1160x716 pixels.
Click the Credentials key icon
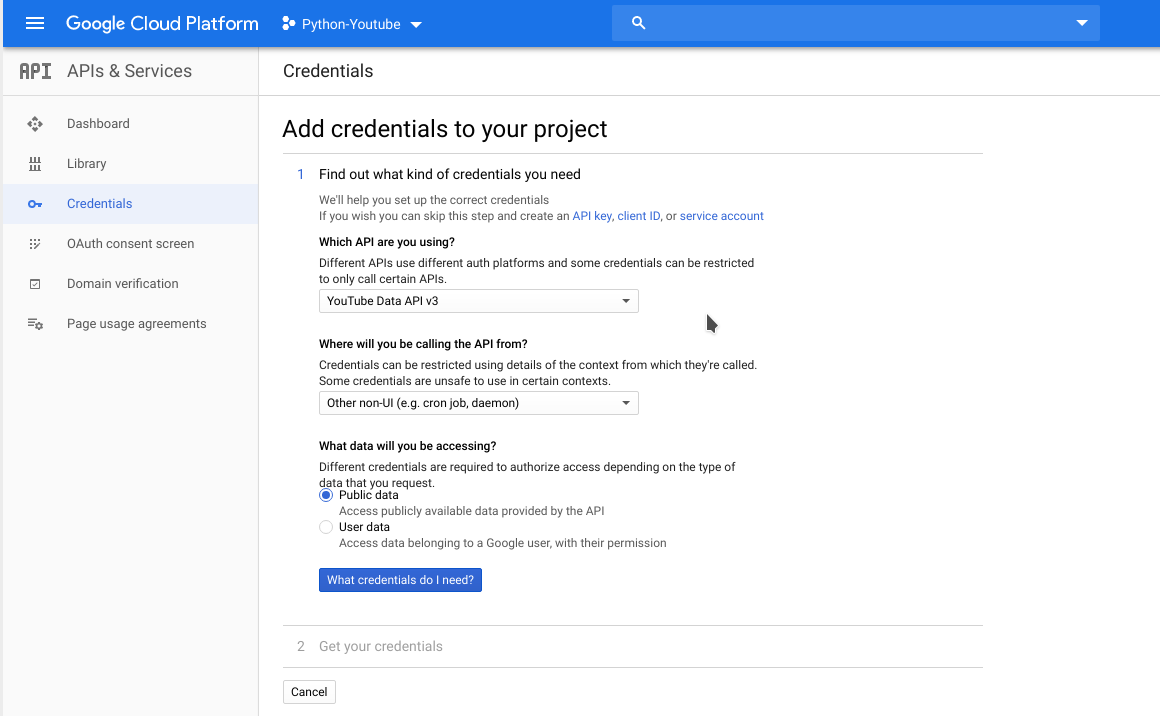pos(35,203)
